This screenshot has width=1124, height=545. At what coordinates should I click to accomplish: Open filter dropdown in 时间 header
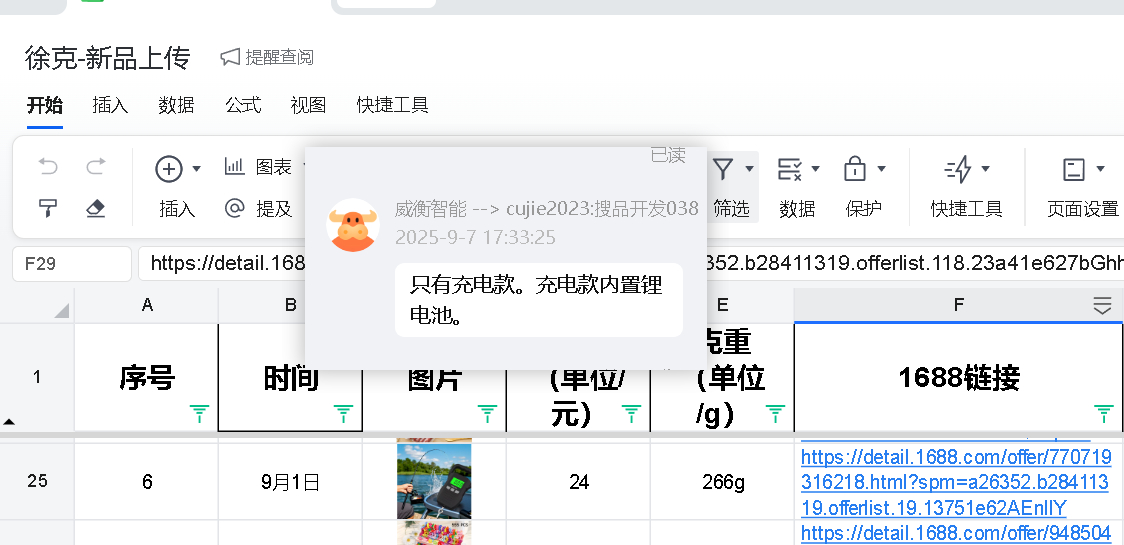343,412
